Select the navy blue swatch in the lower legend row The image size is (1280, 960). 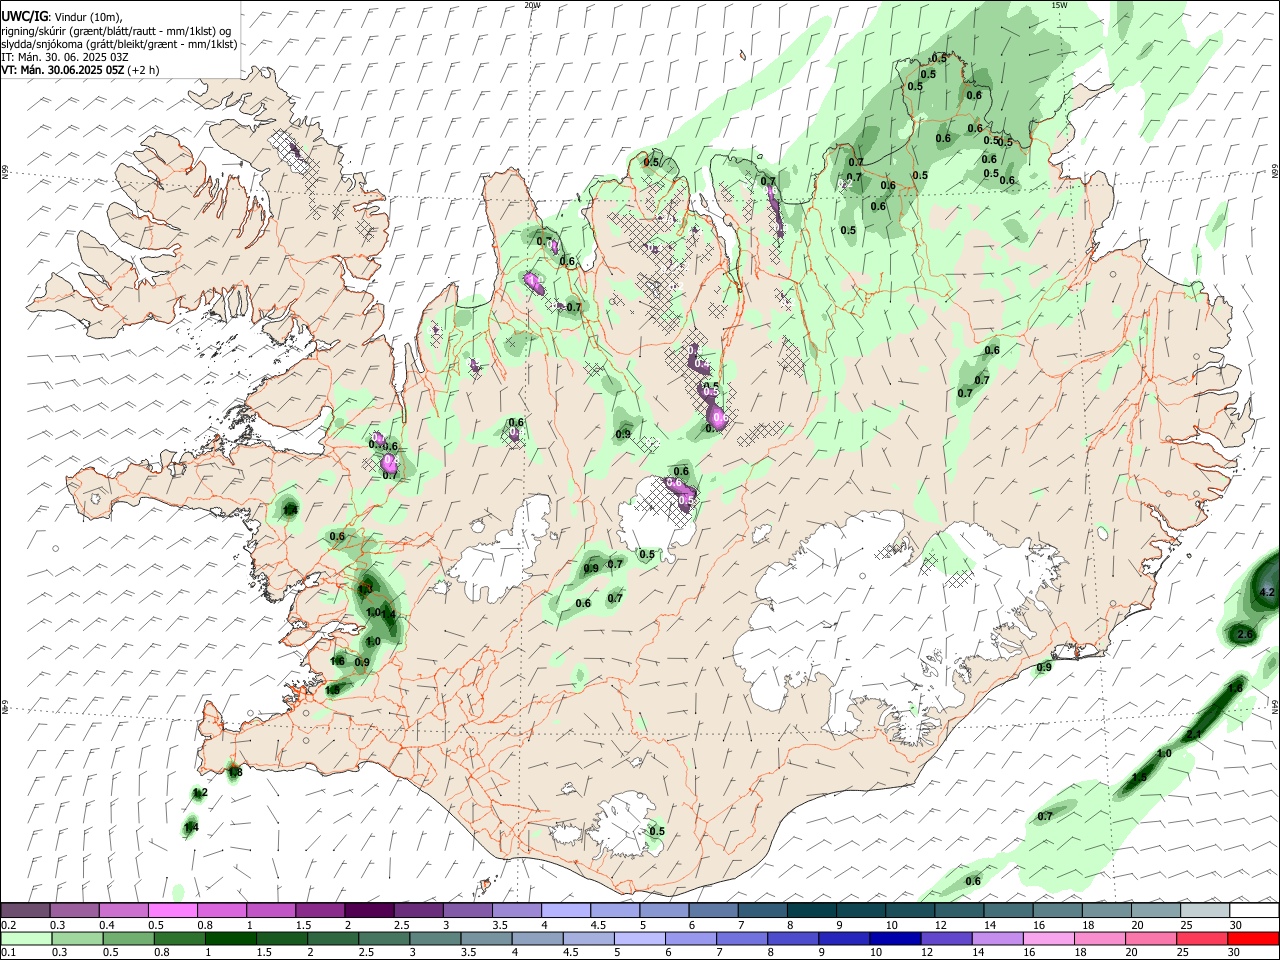[895, 938]
